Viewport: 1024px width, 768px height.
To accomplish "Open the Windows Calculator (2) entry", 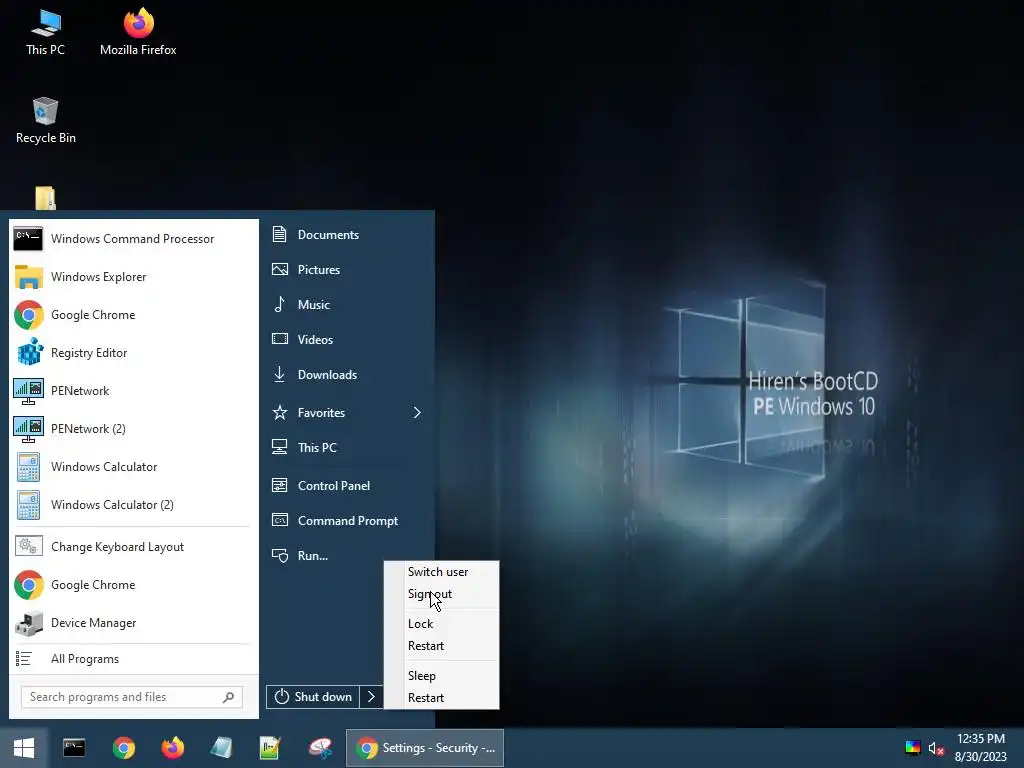I will (133, 504).
